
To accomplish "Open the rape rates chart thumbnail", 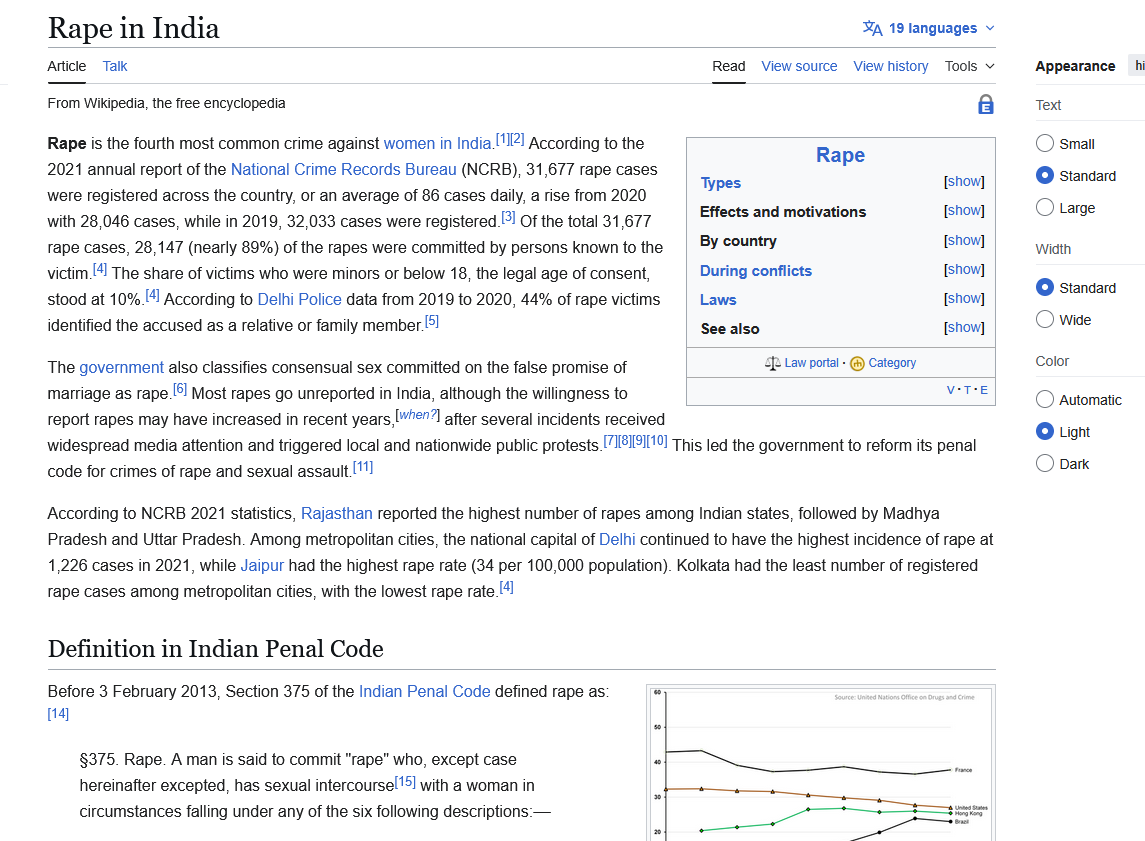I will [821, 764].
